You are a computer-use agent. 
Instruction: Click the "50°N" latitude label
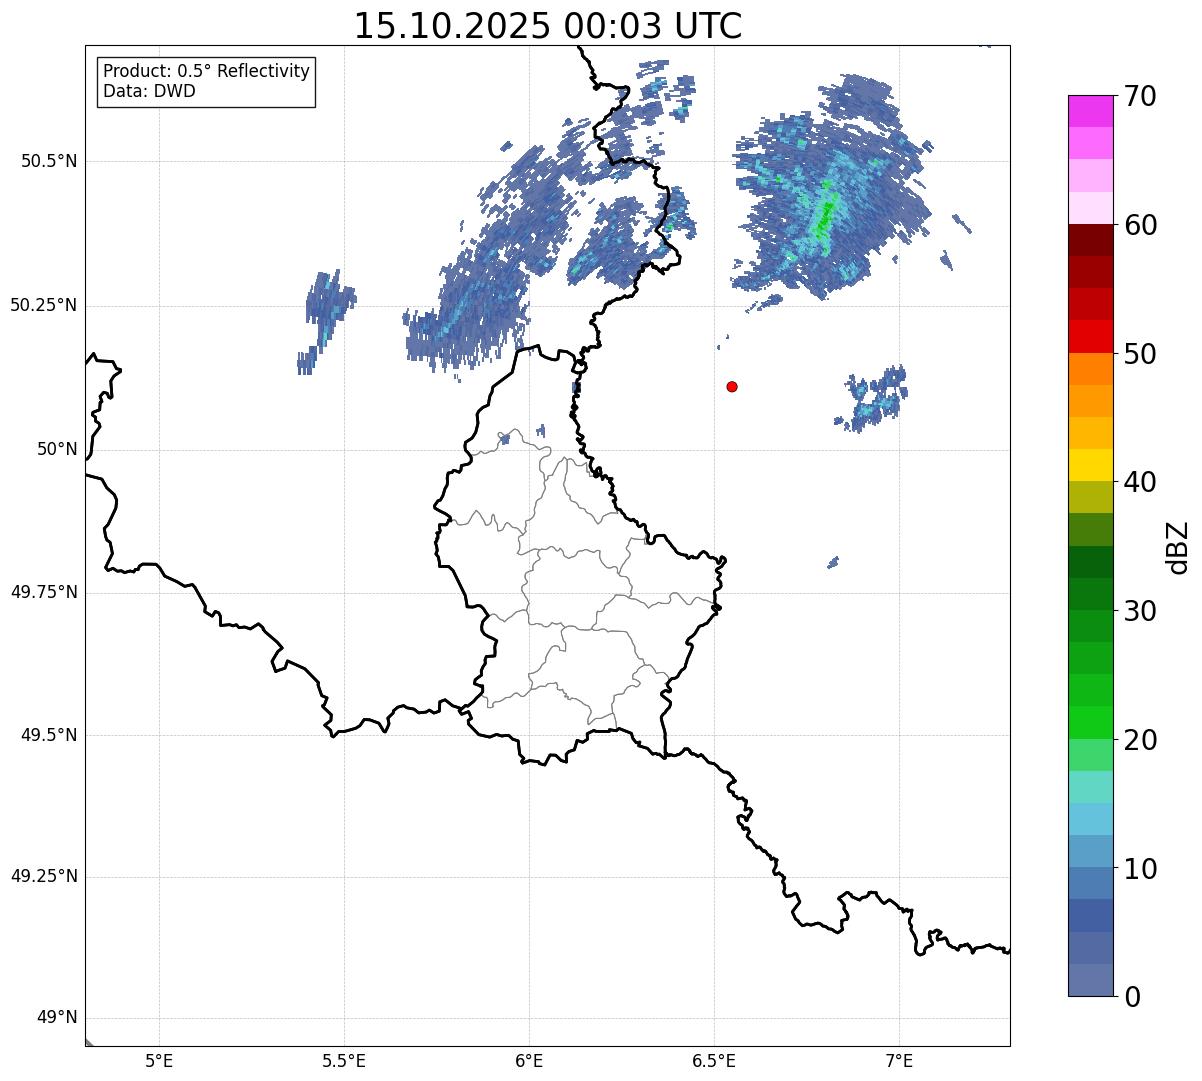[57, 449]
